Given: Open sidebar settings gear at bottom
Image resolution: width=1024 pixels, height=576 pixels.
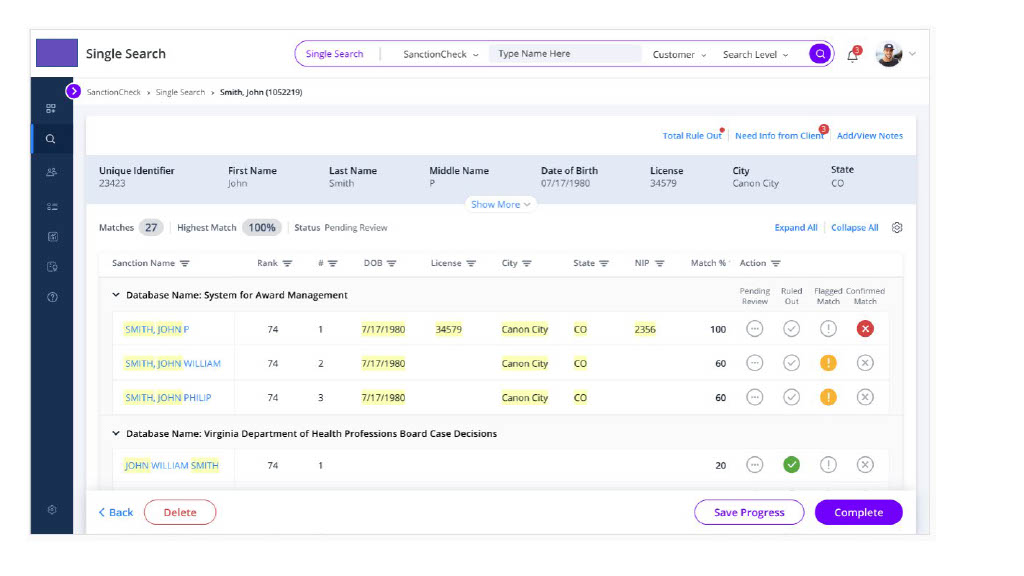Looking at the screenshot, I should pyautogui.click(x=52, y=510).
